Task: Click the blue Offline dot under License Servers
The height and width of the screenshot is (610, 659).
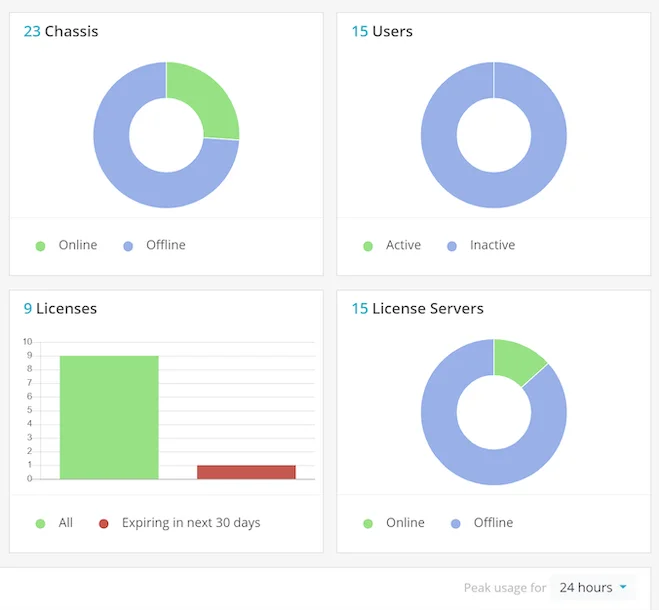Action: point(455,523)
